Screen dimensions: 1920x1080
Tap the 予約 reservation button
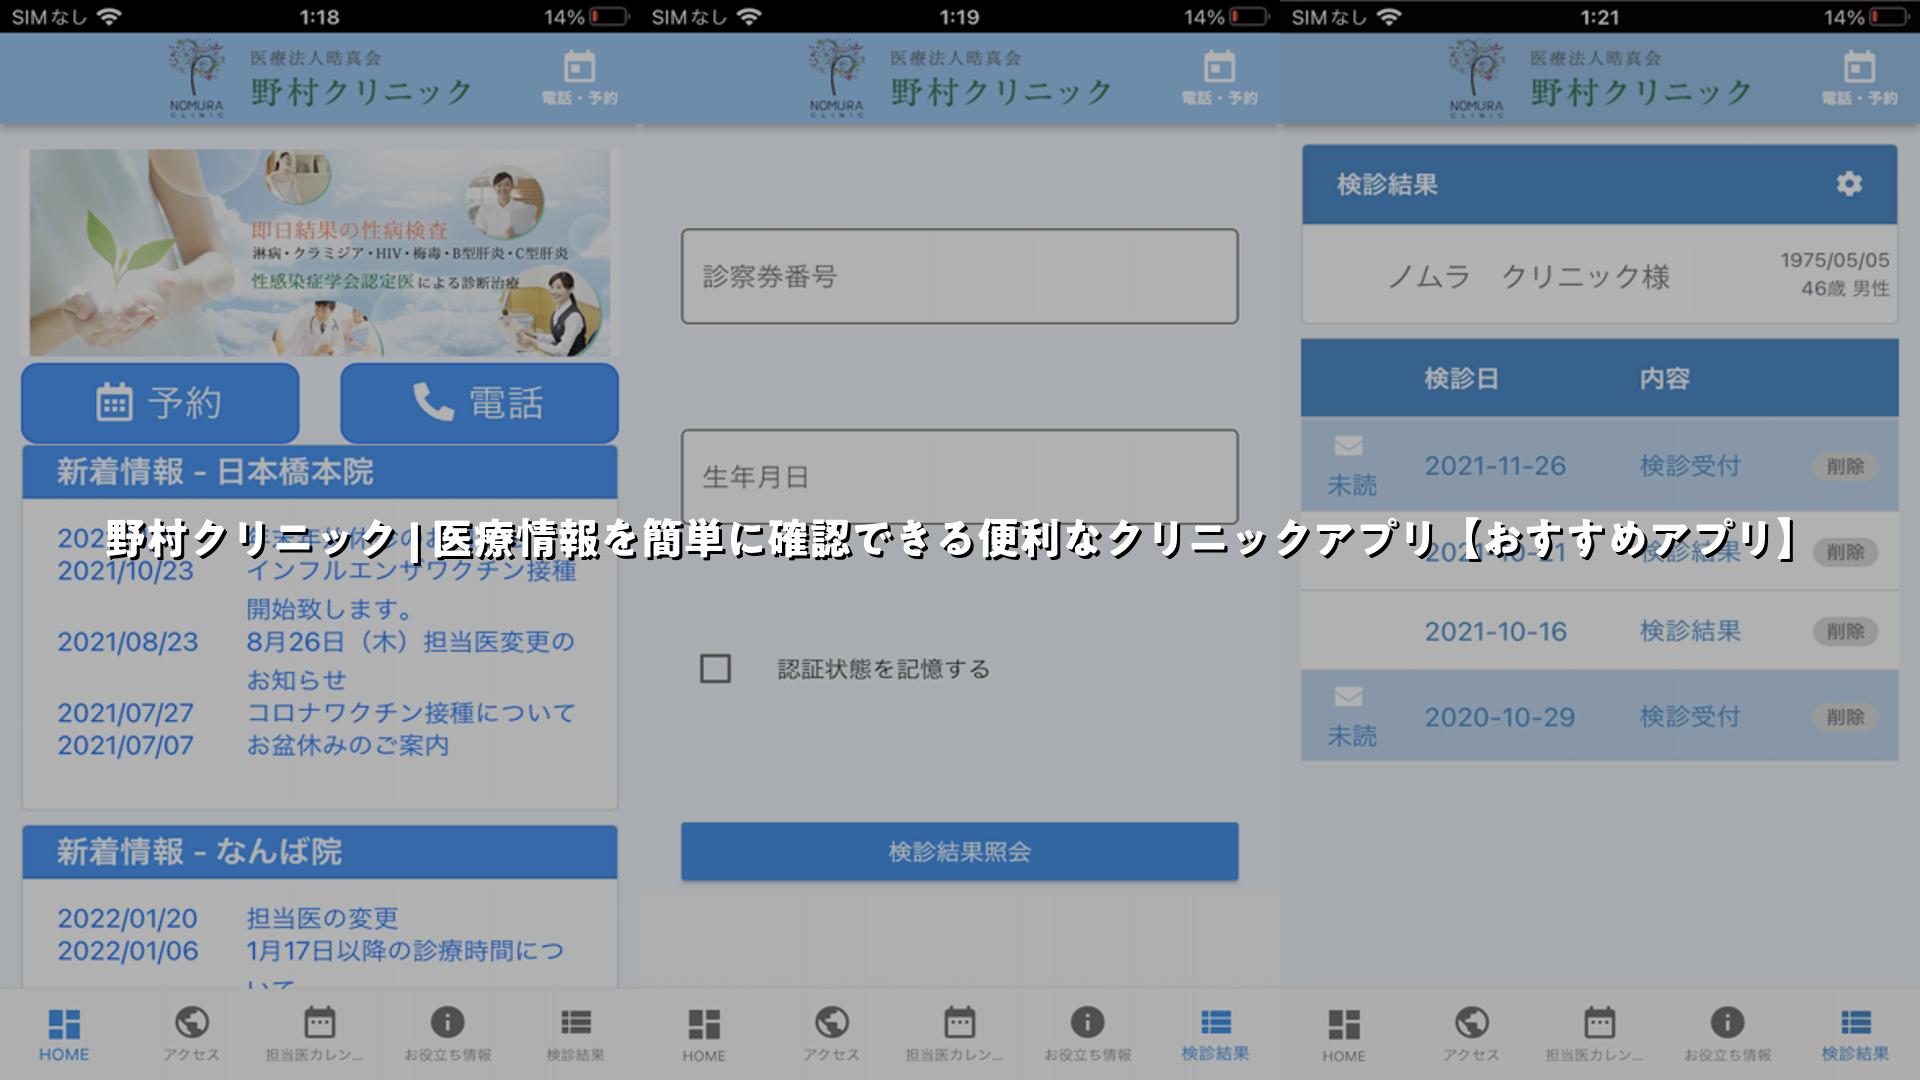160,403
